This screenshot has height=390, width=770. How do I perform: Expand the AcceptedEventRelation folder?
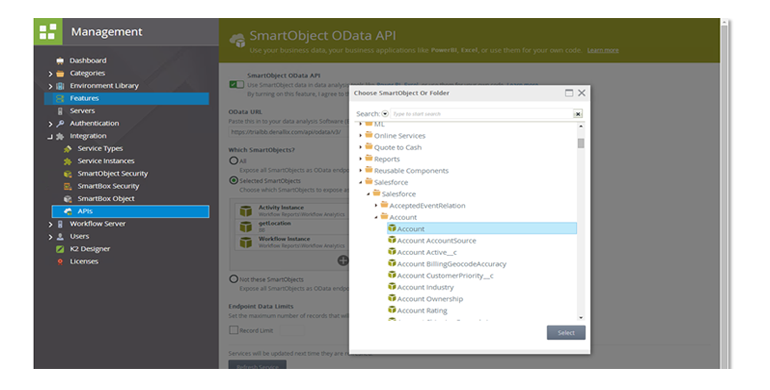(x=376, y=205)
